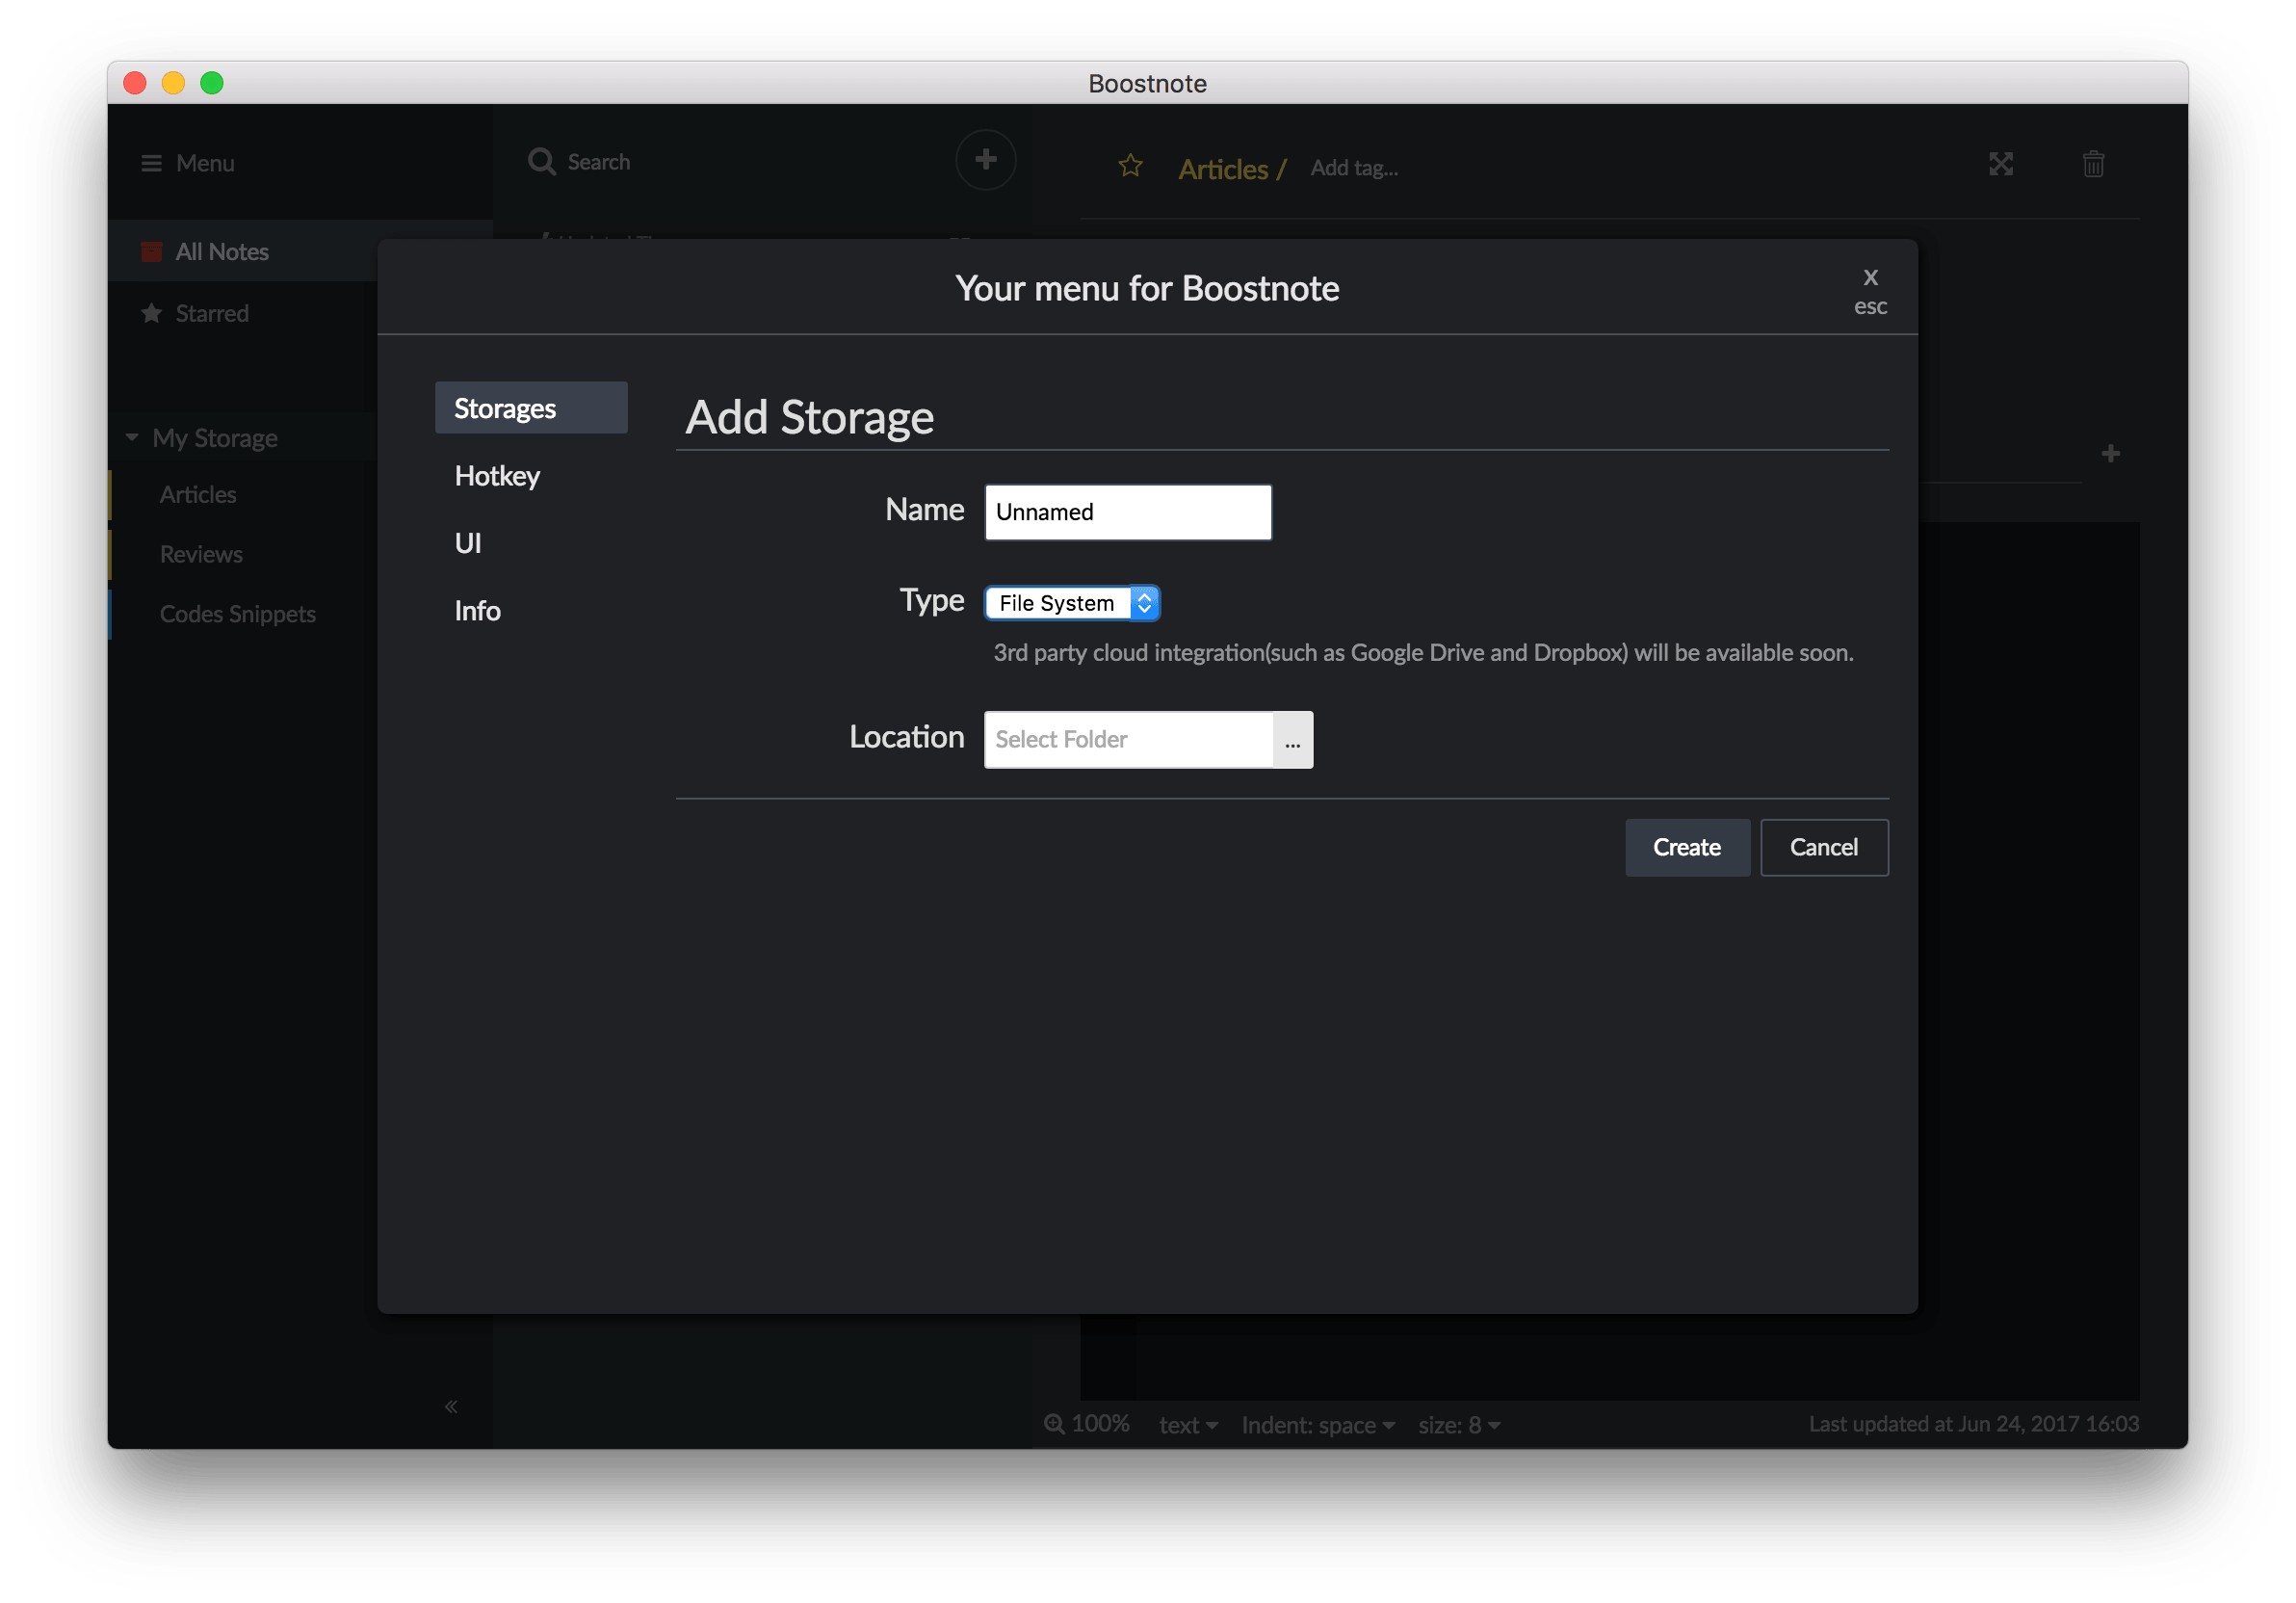The width and height of the screenshot is (2296, 1603).
Task: Click the 3rd party cloud integration notice
Action: point(1423,653)
